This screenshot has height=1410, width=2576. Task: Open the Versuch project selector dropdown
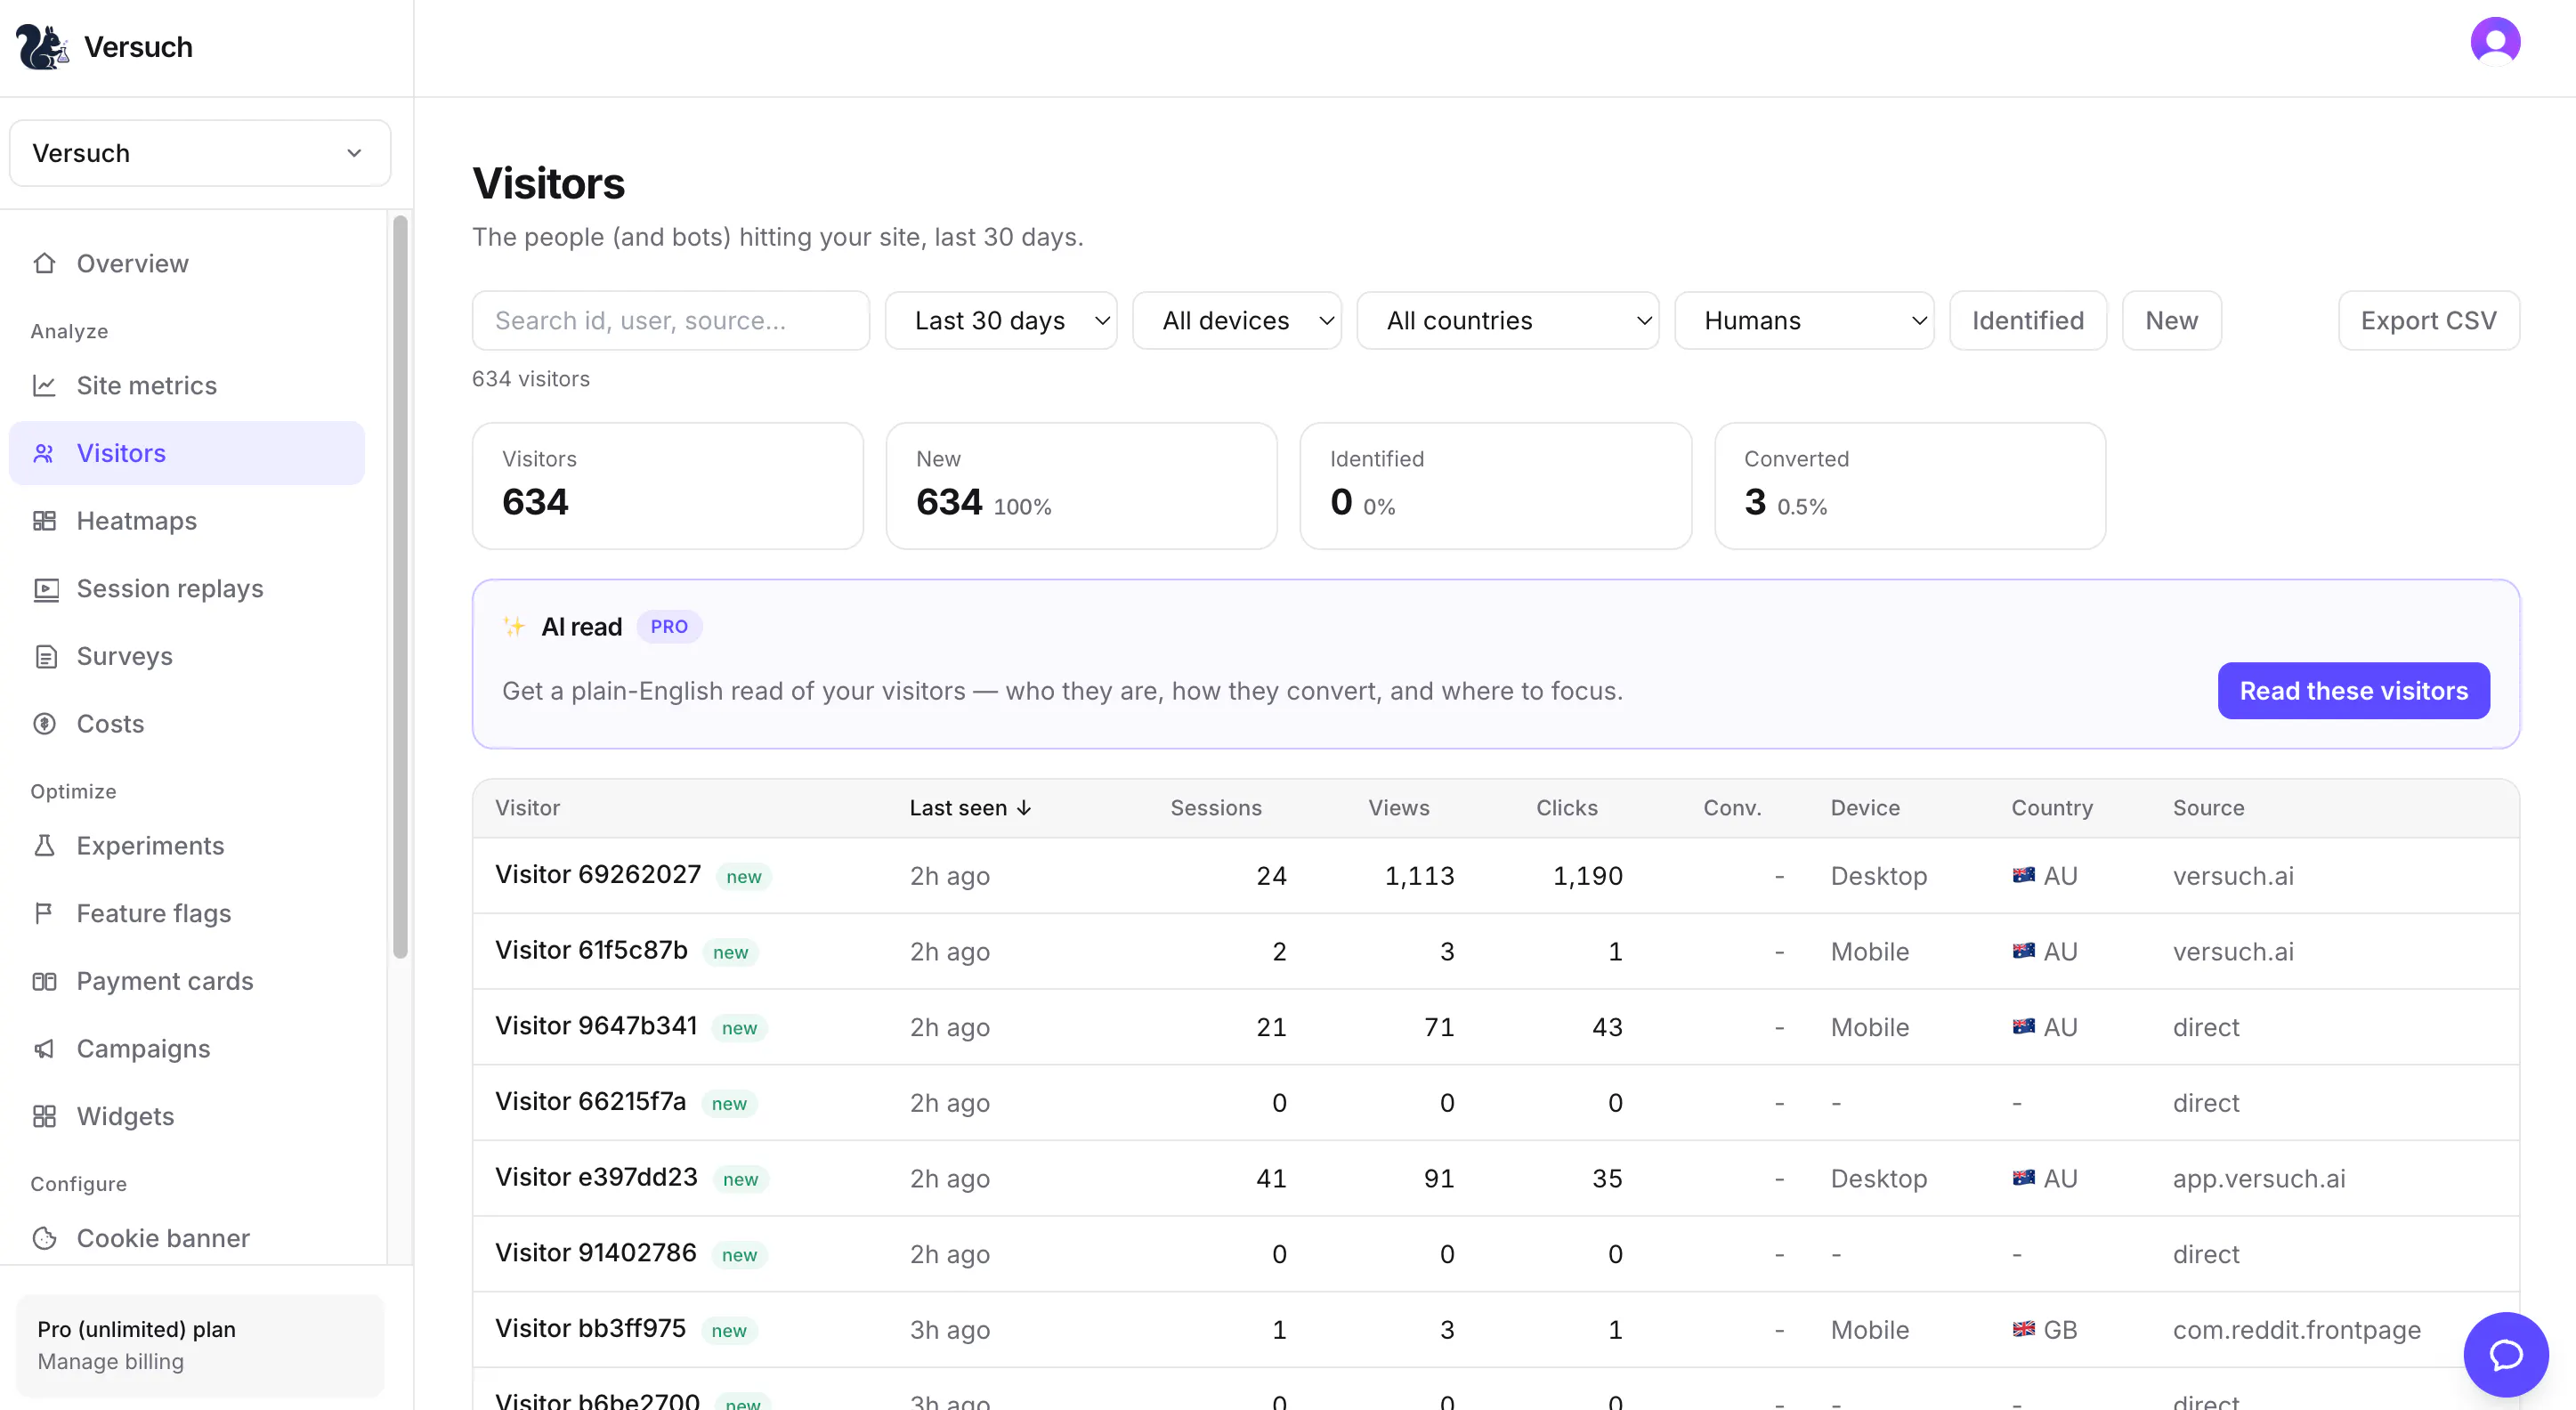pyautogui.click(x=200, y=153)
